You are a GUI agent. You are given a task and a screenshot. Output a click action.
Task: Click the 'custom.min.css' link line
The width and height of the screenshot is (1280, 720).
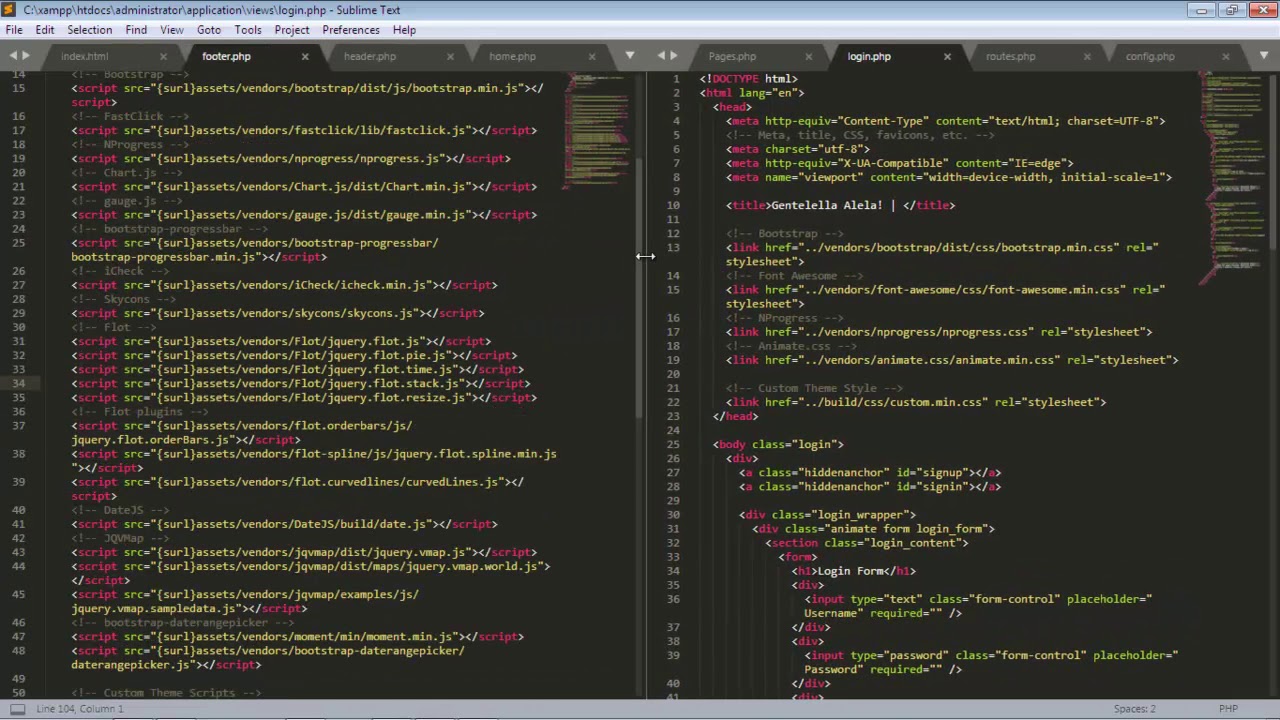pos(916,403)
